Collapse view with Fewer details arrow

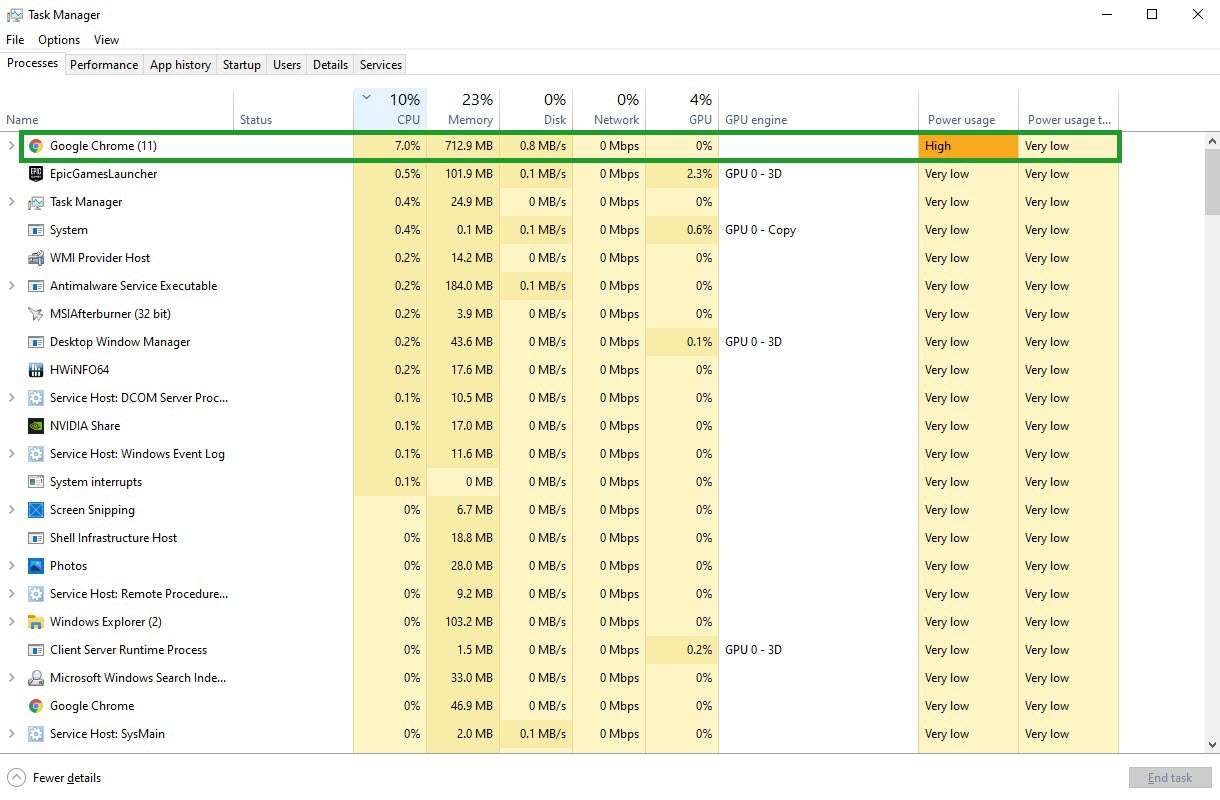[16, 777]
